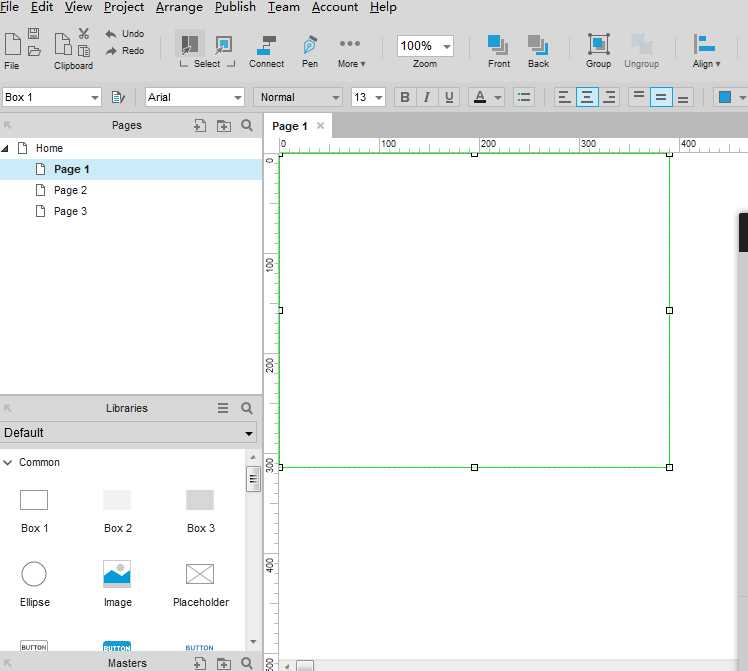This screenshot has width=748, height=671.
Task: Open the text color dropdown arrow
Action: [x=498, y=98]
